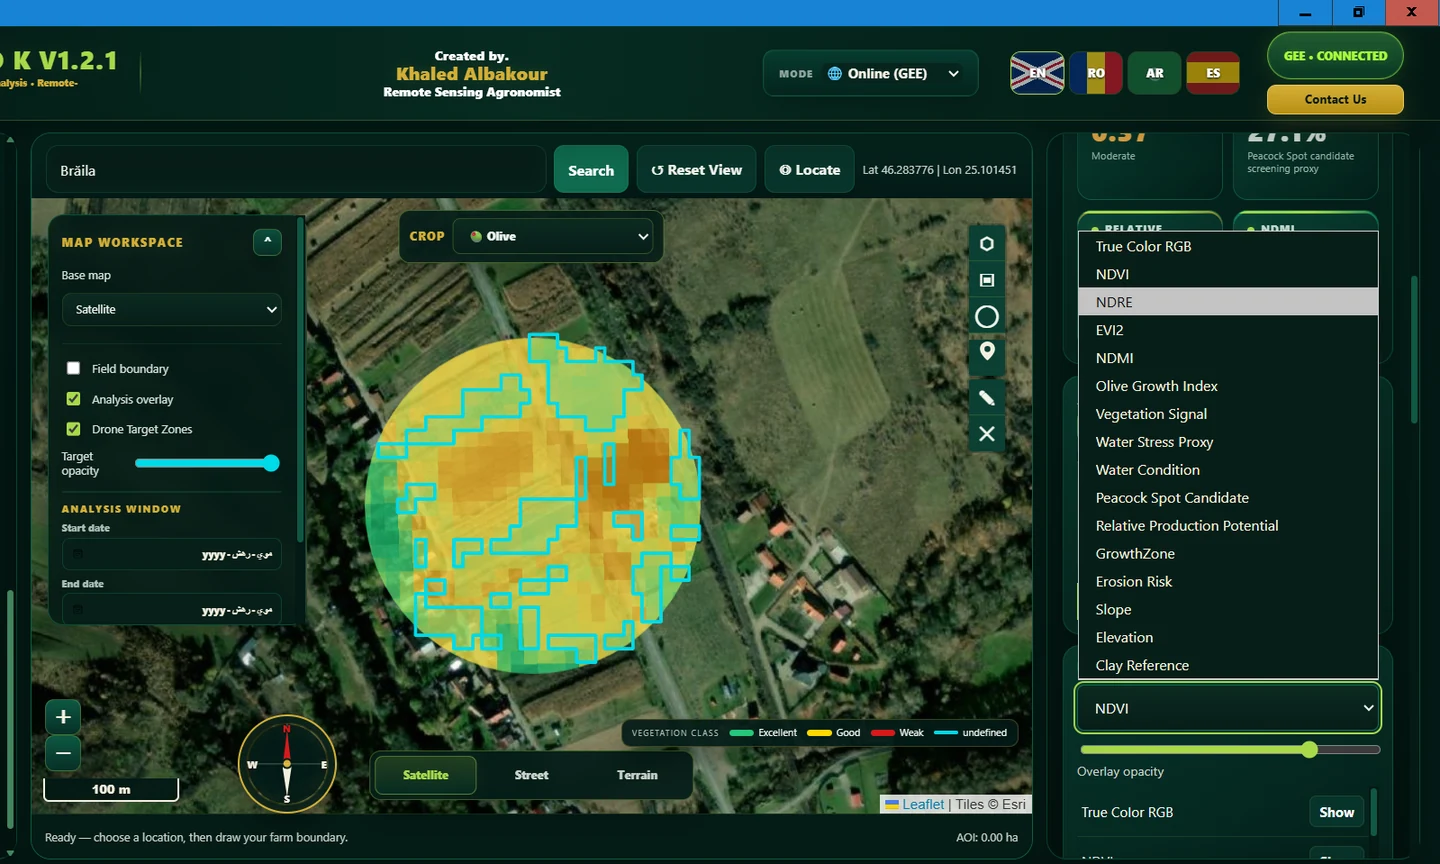1440x864 pixels.
Task: Click the Reset View button
Action: coord(697,170)
